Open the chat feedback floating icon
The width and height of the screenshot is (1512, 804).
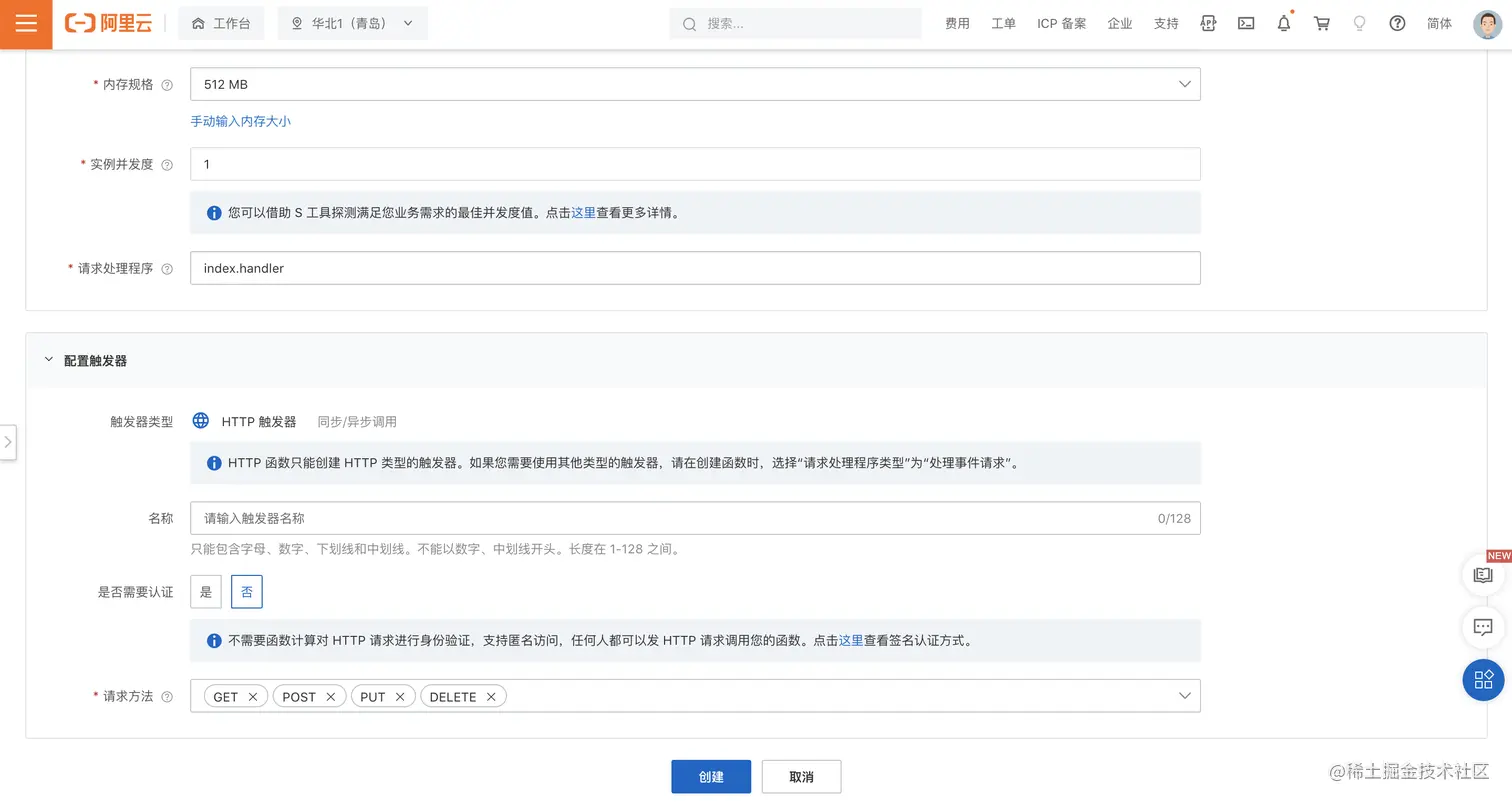point(1483,628)
